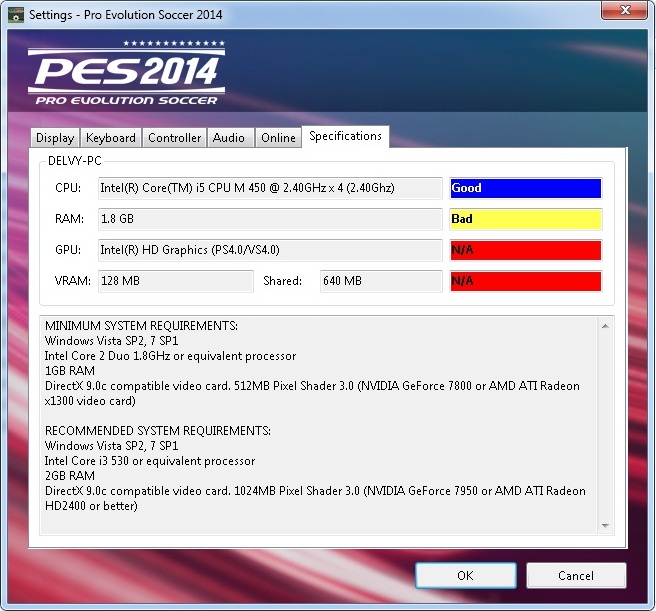656x611 pixels.
Task: Click the requirements scrollbar down arrow
Action: click(x=605, y=526)
